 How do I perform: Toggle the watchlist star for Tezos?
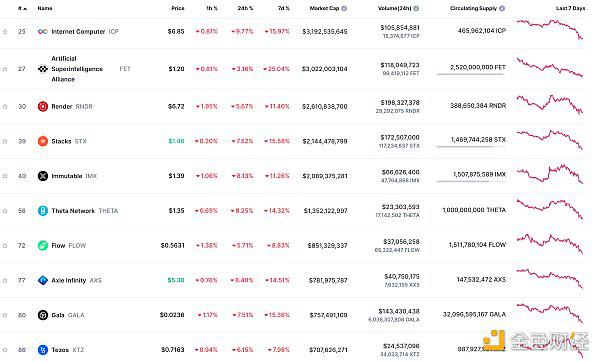5,350
